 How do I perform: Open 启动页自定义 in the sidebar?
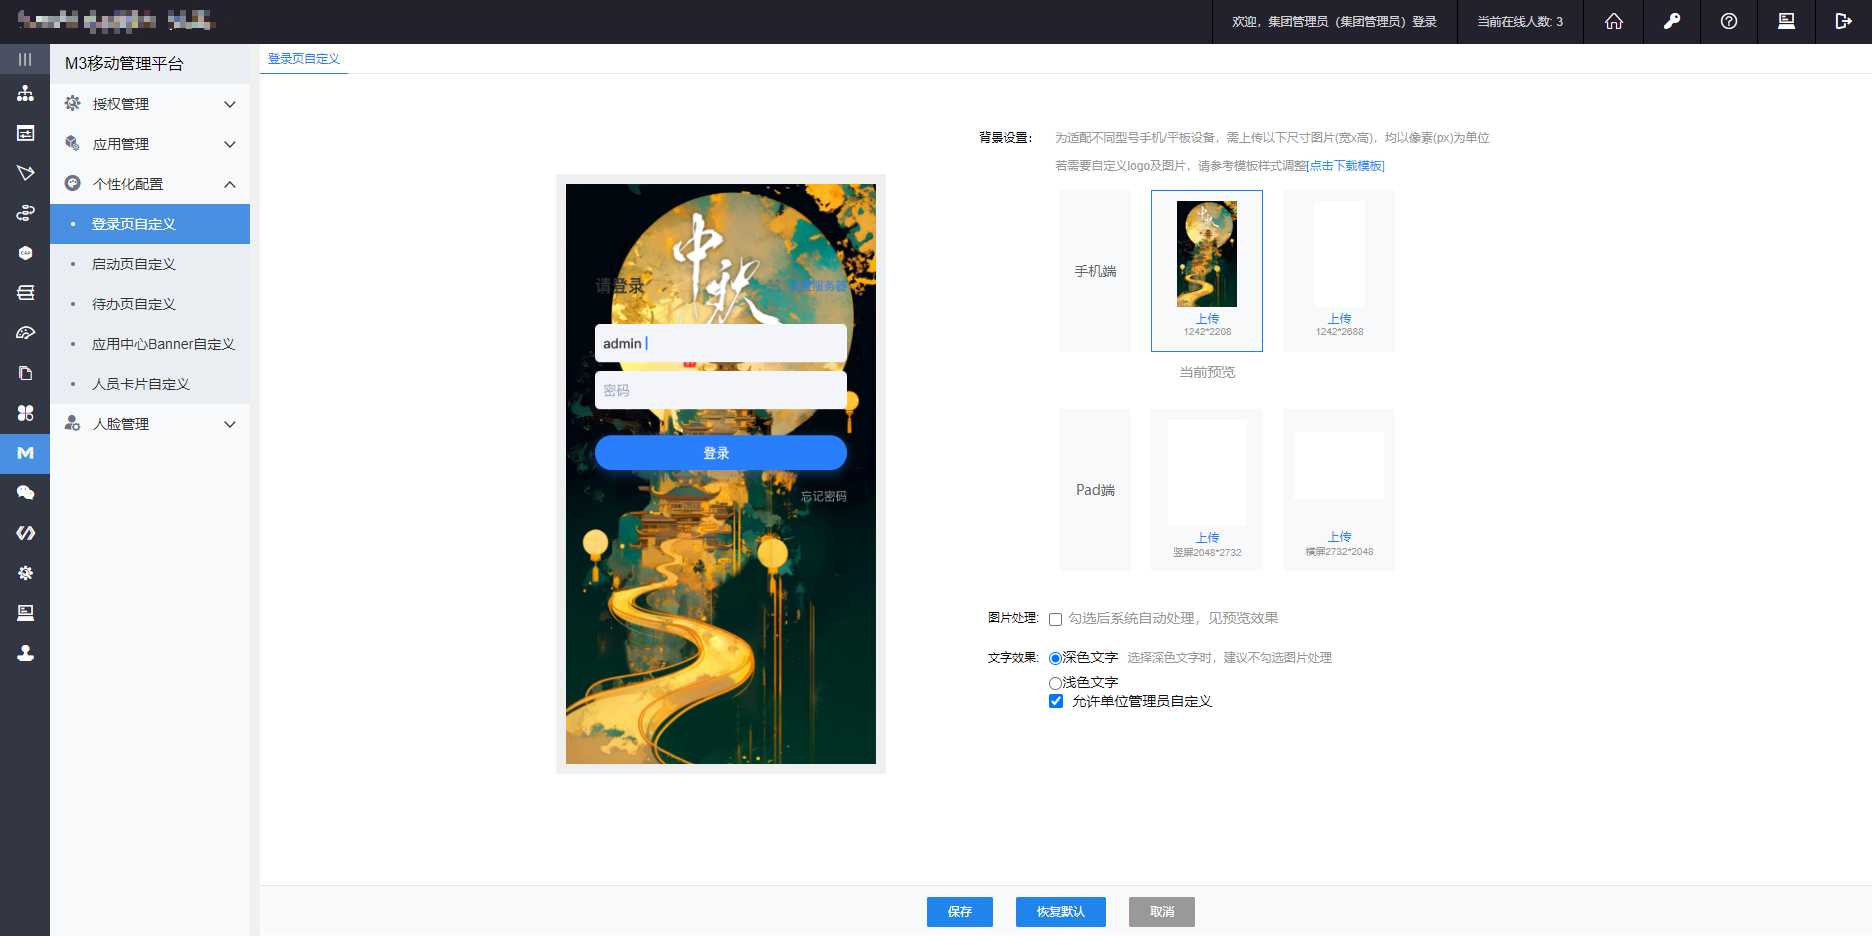pos(134,264)
